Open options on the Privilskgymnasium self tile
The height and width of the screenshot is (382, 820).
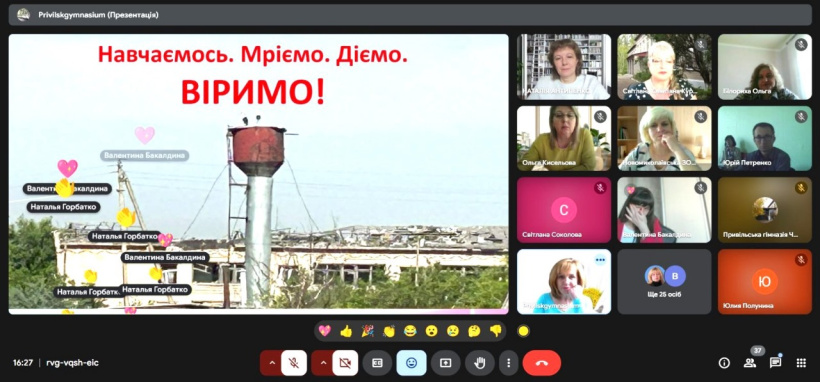point(600,260)
